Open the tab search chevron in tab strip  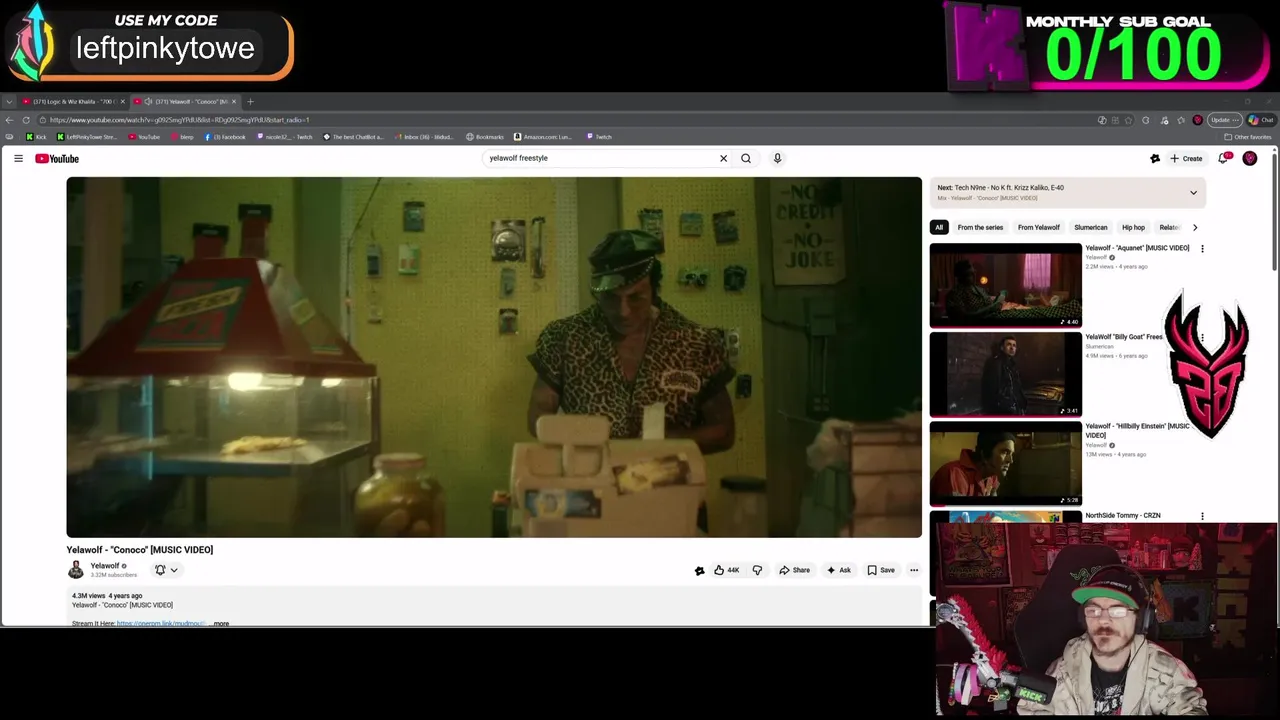9,101
